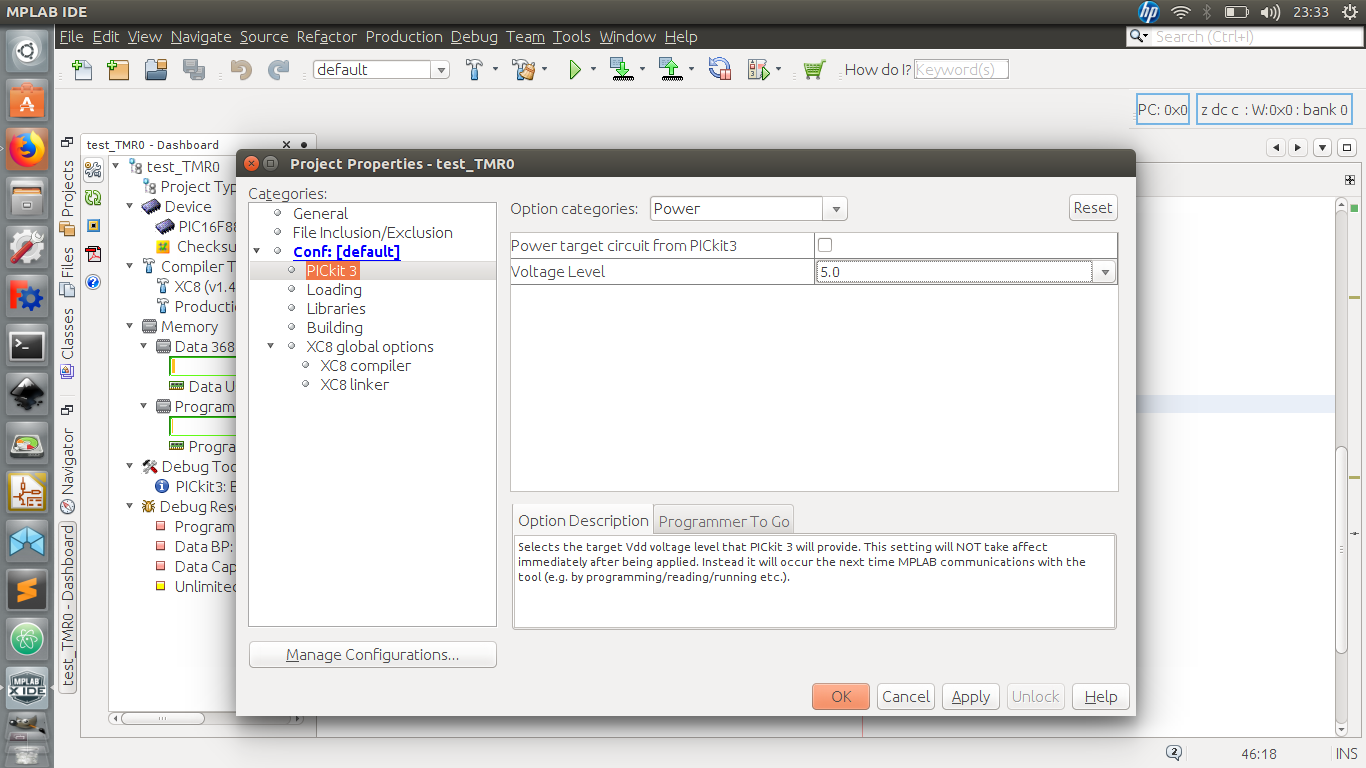Click the Dashboard blue help icon
Screen dimensions: 1366x768
[93, 282]
